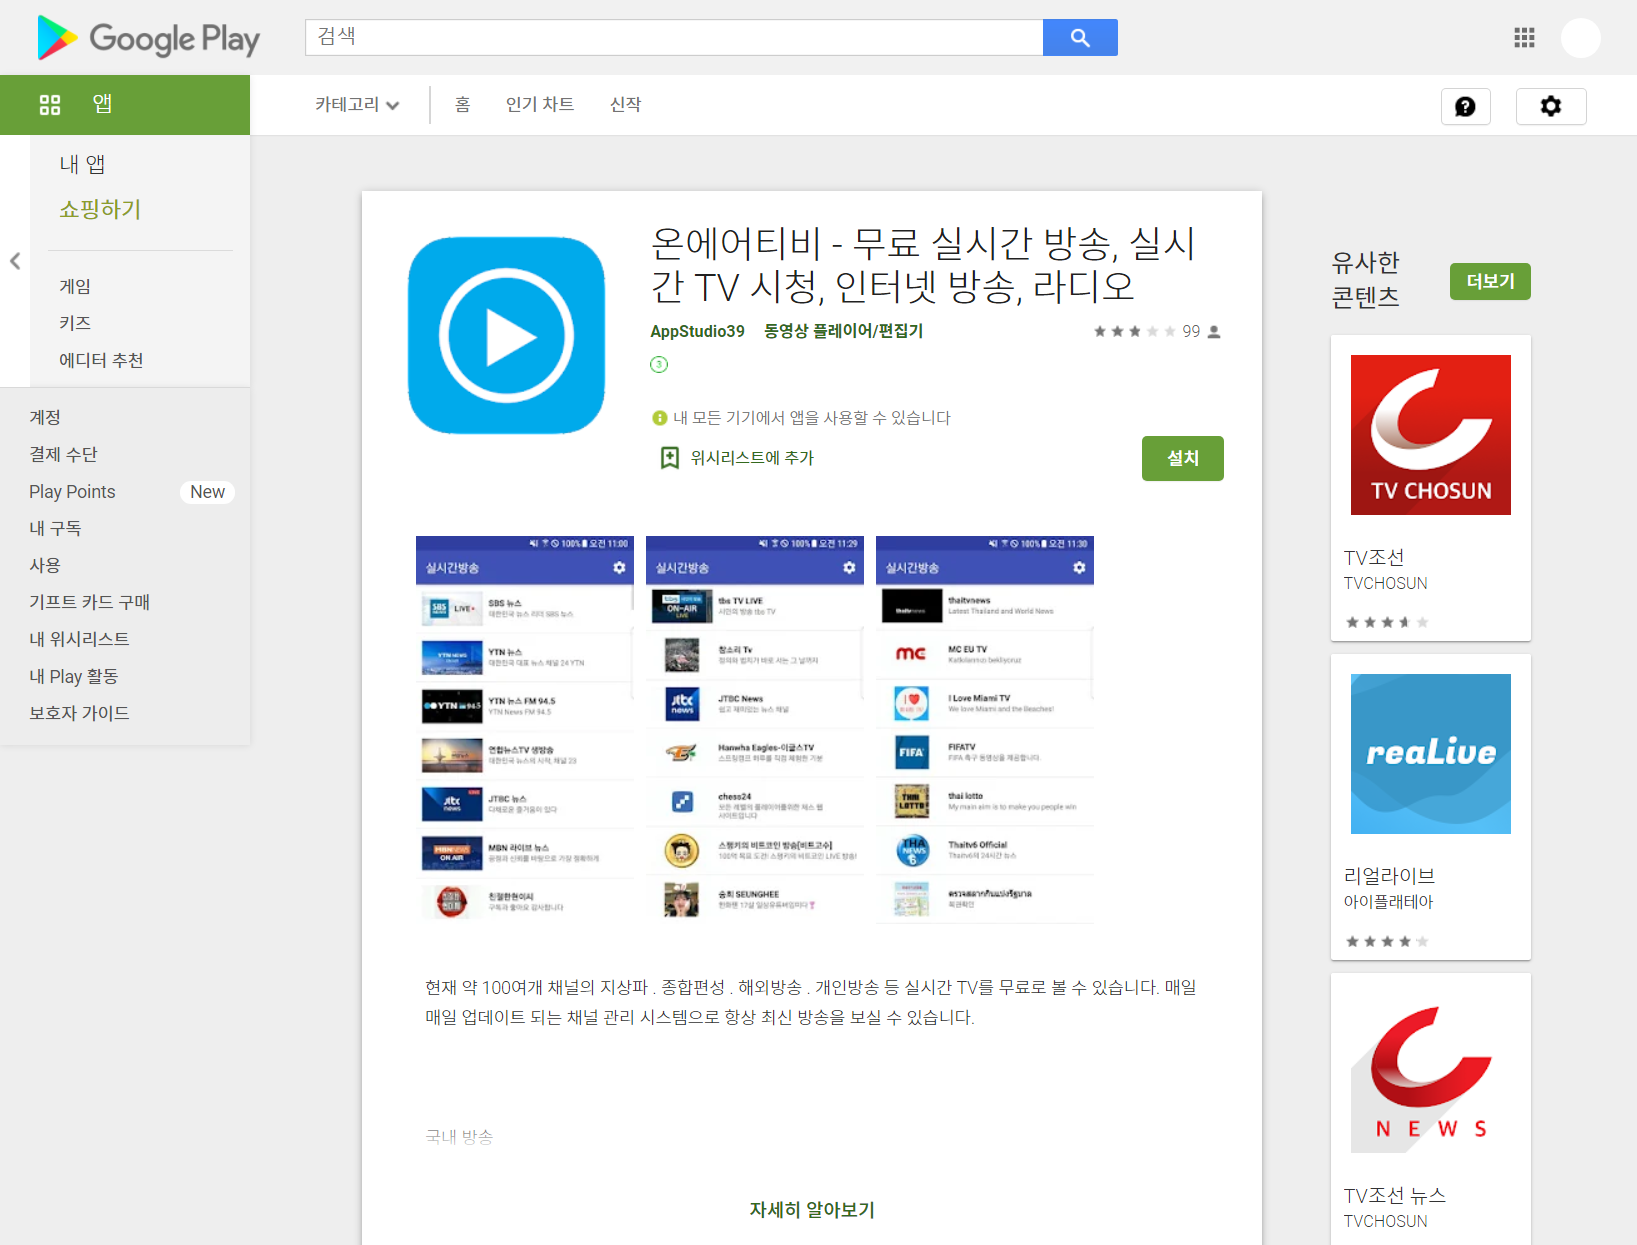This screenshot has height=1245, width=1637.
Task: Open 사용 link
Action: tap(45, 565)
